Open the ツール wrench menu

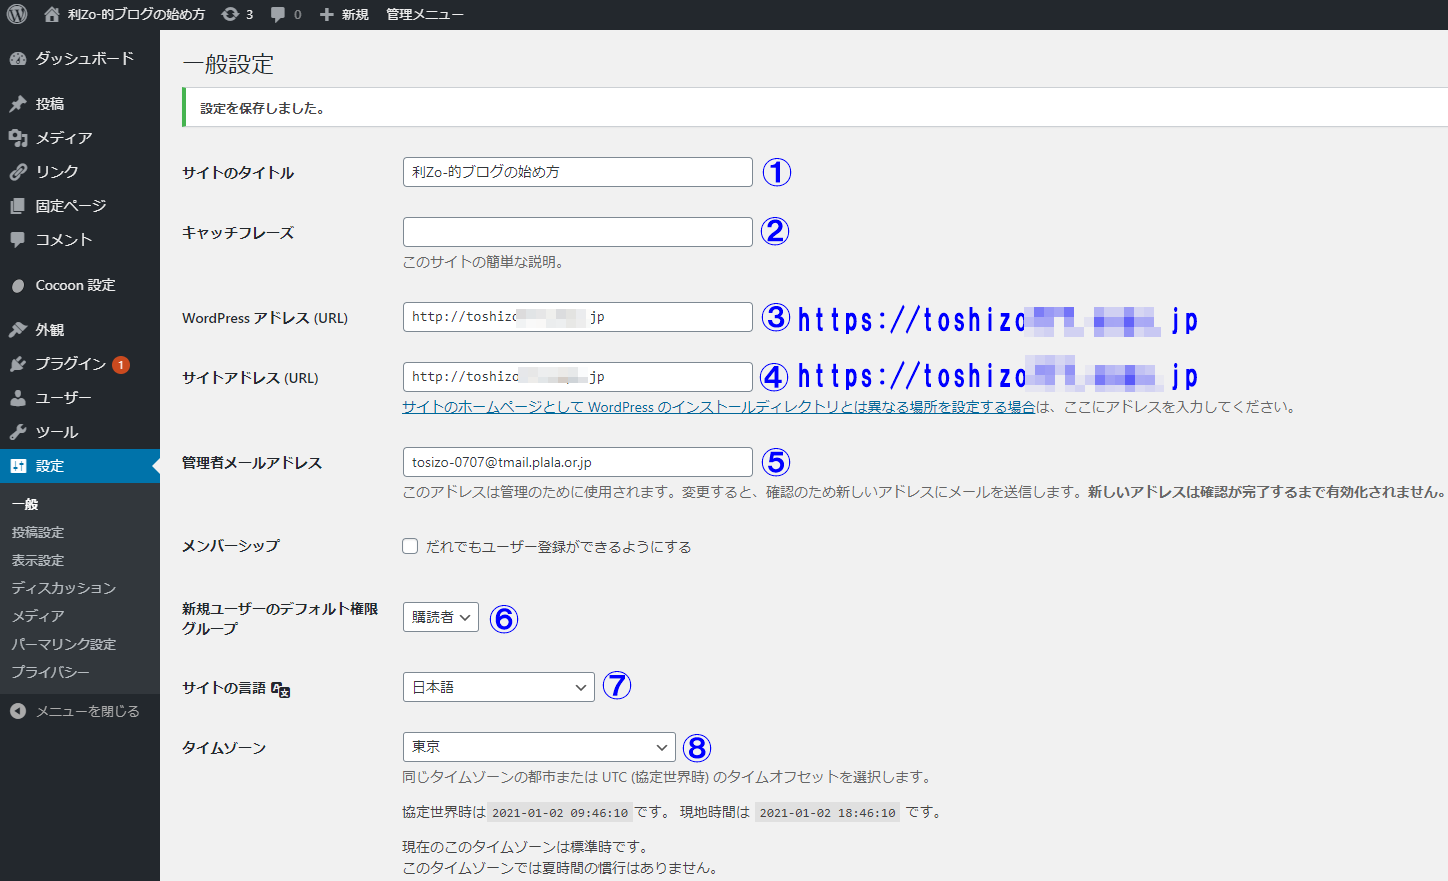coord(56,432)
